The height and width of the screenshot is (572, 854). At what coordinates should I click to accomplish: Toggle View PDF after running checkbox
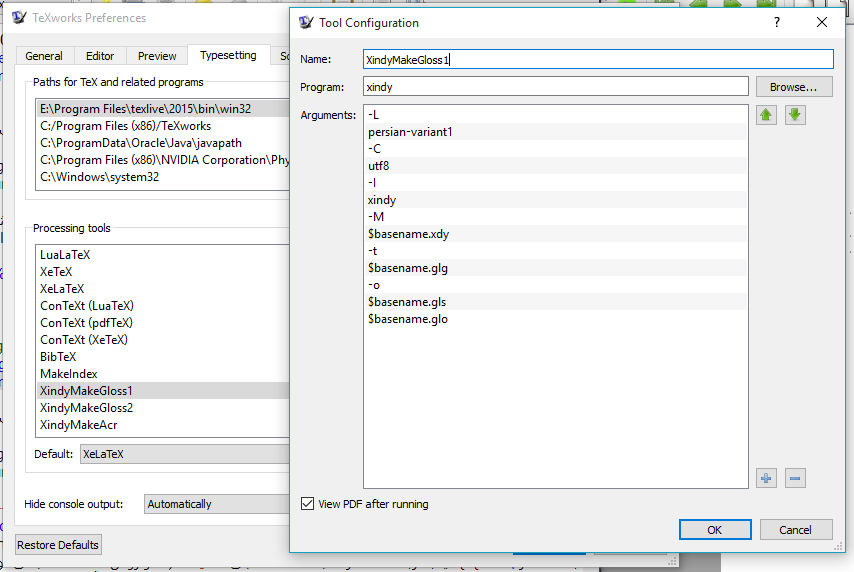(308, 504)
